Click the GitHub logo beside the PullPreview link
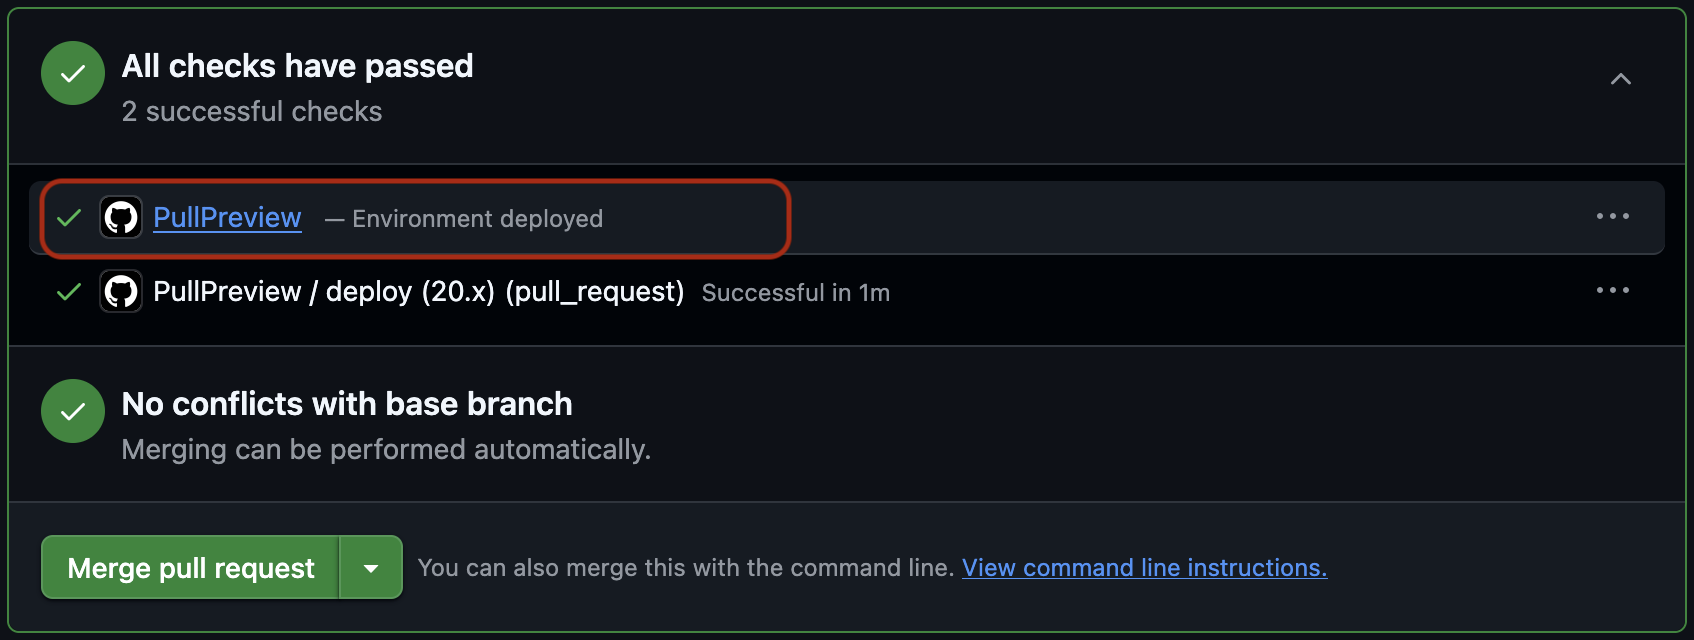 [121, 217]
